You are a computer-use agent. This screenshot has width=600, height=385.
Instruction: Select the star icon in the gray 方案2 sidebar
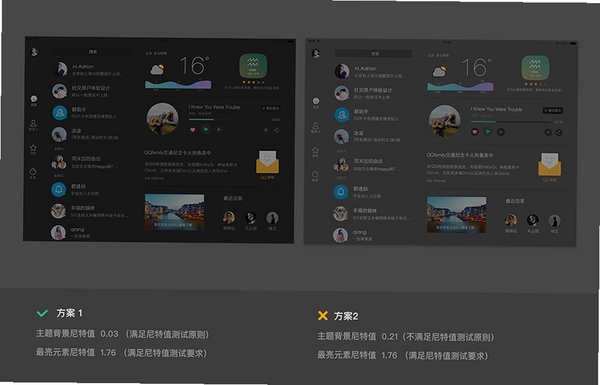click(x=315, y=150)
